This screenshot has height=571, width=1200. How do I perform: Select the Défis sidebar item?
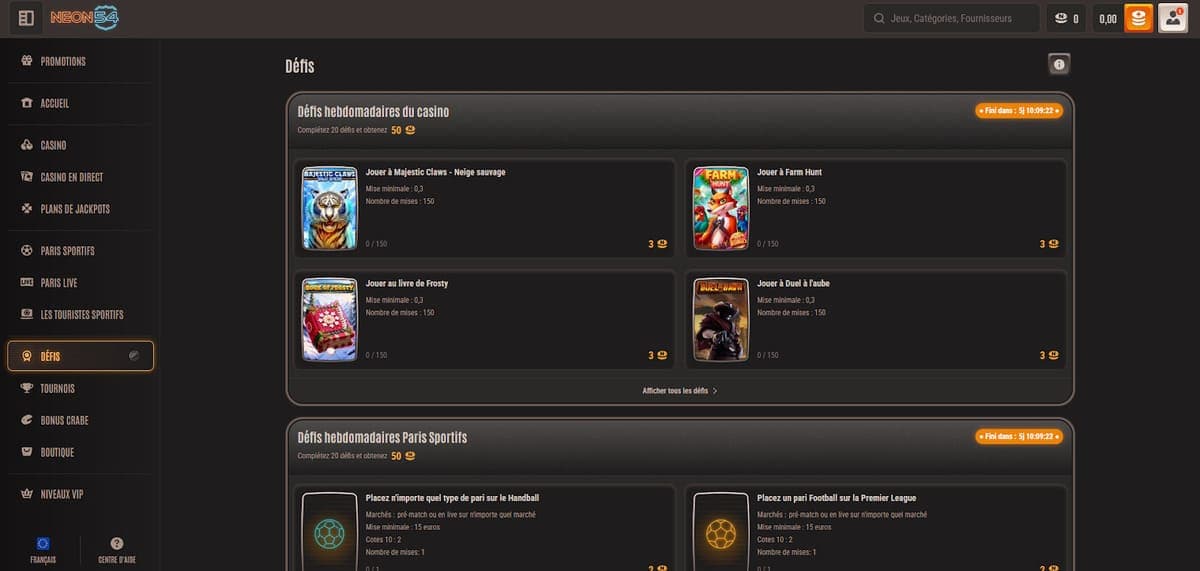click(80, 356)
